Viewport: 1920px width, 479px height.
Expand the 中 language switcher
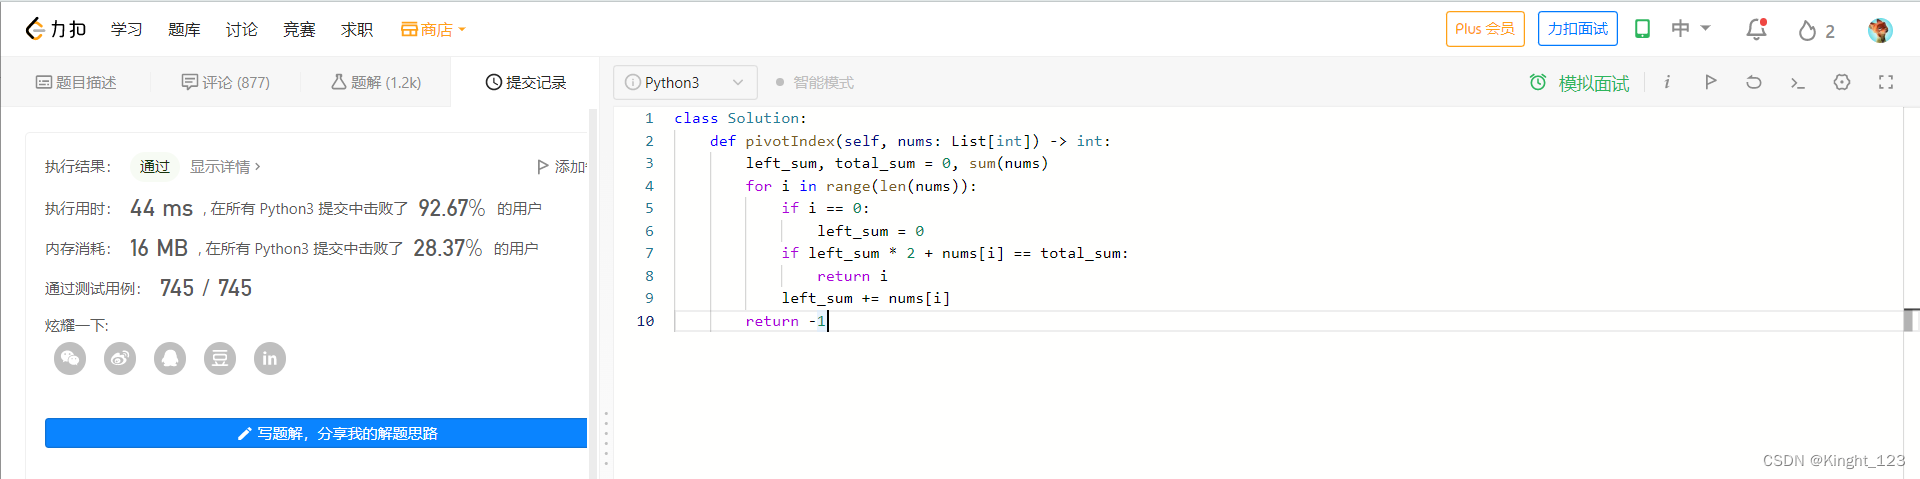click(1690, 29)
